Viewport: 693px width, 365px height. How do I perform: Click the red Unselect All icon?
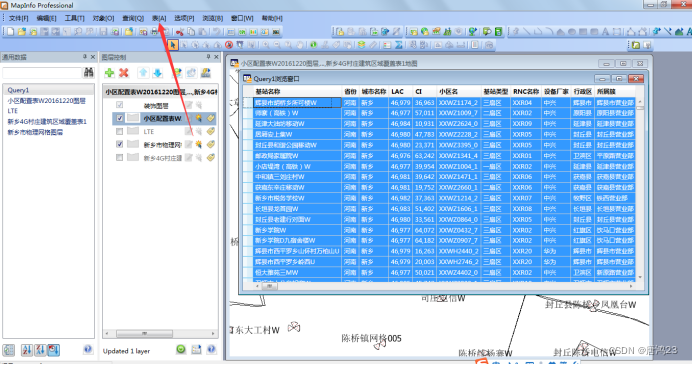(x=228, y=45)
